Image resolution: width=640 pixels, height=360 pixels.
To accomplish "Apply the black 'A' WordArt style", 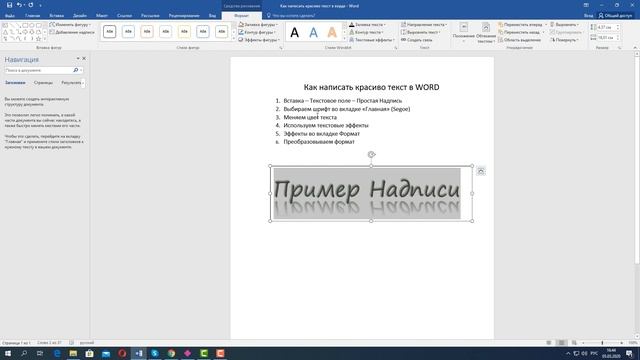I will coord(294,32).
